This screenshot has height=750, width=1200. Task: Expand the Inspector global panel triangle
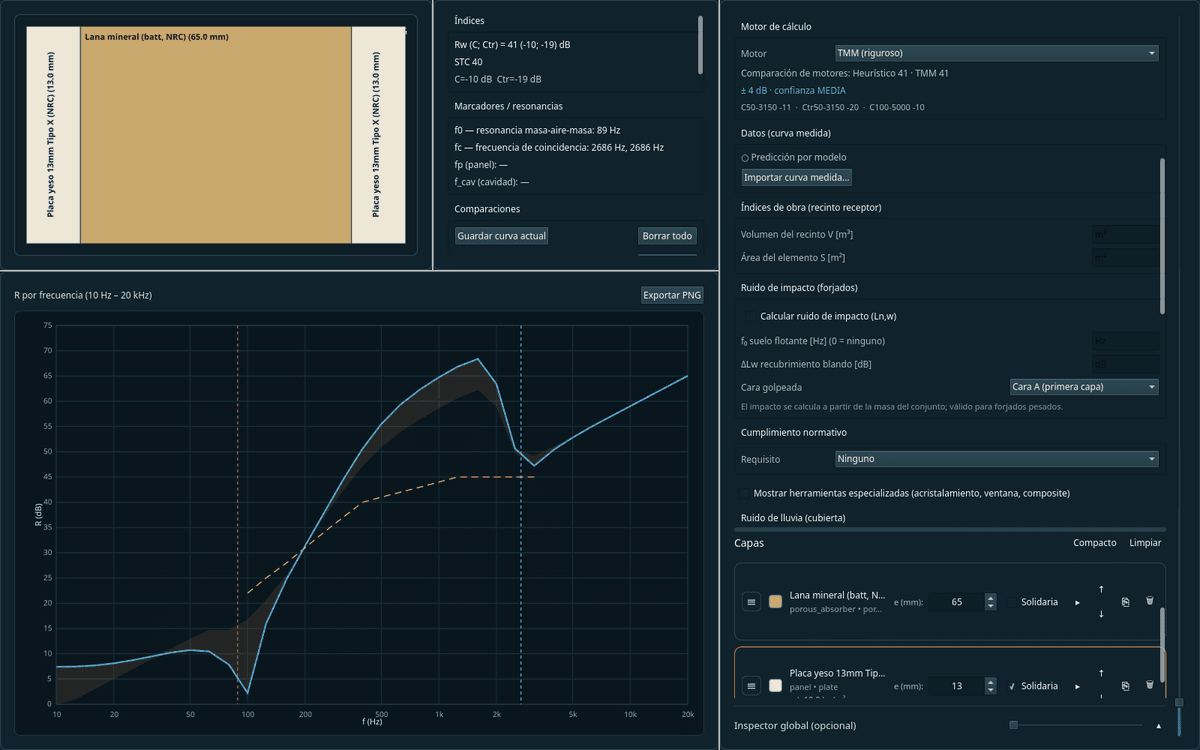[x=1158, y=725]
